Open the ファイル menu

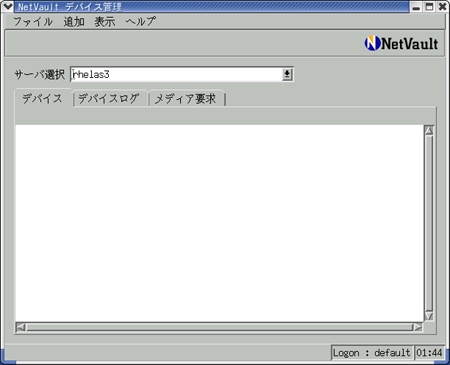pos(33,22)
